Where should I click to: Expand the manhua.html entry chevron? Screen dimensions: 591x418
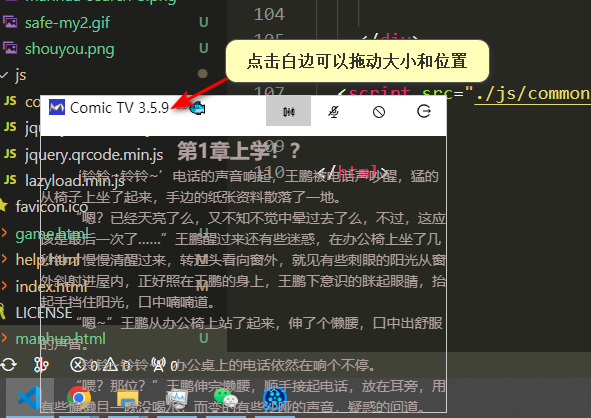pos(5,338)
